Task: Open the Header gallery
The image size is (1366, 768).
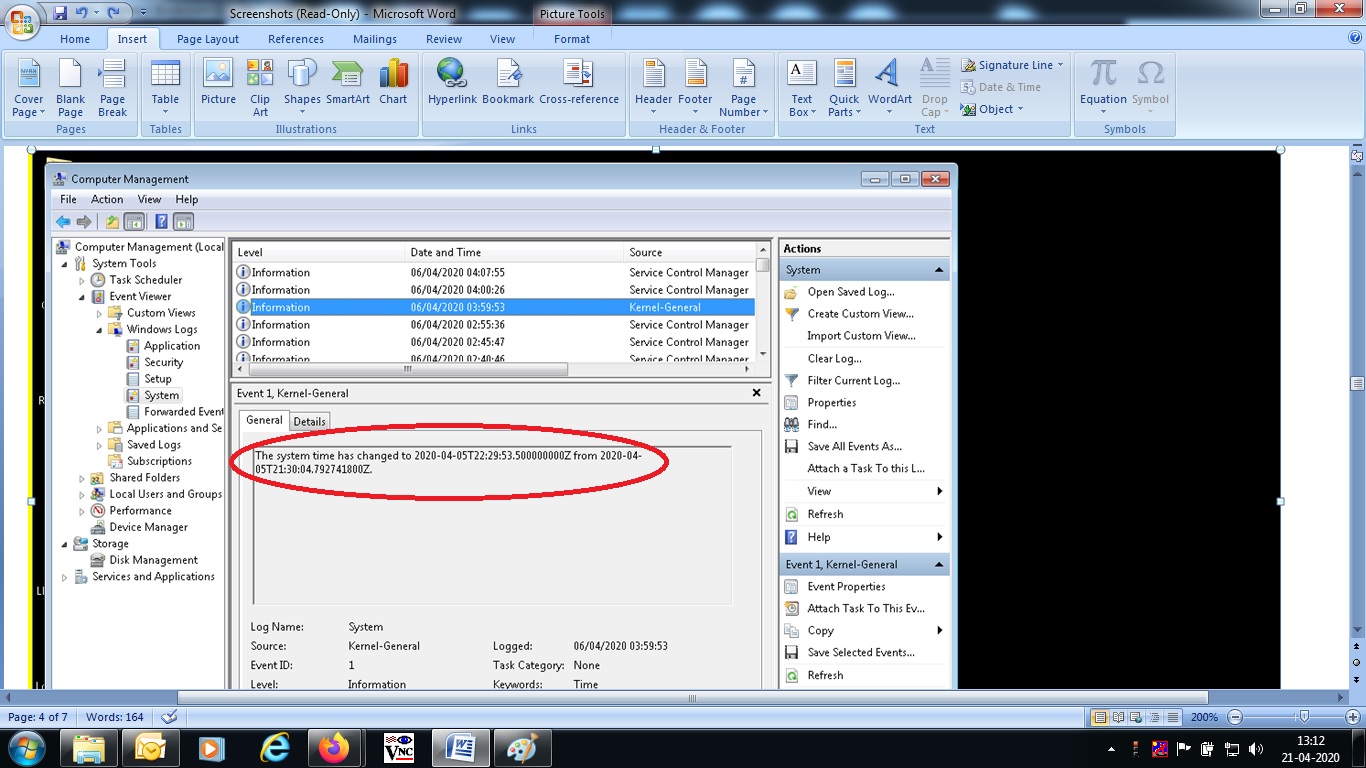Action: [653, 88]
